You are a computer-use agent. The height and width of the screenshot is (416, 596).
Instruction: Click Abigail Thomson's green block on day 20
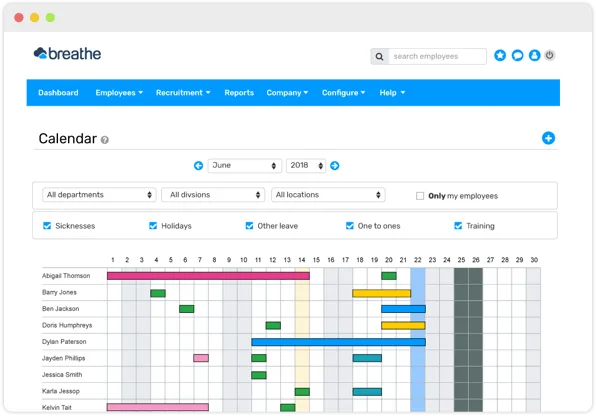(389, 276)
